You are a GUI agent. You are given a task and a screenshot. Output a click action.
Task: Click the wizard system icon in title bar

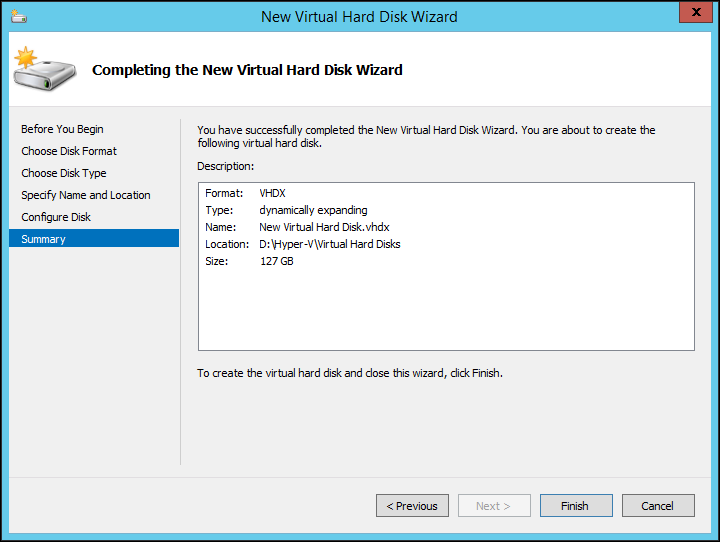19,15
